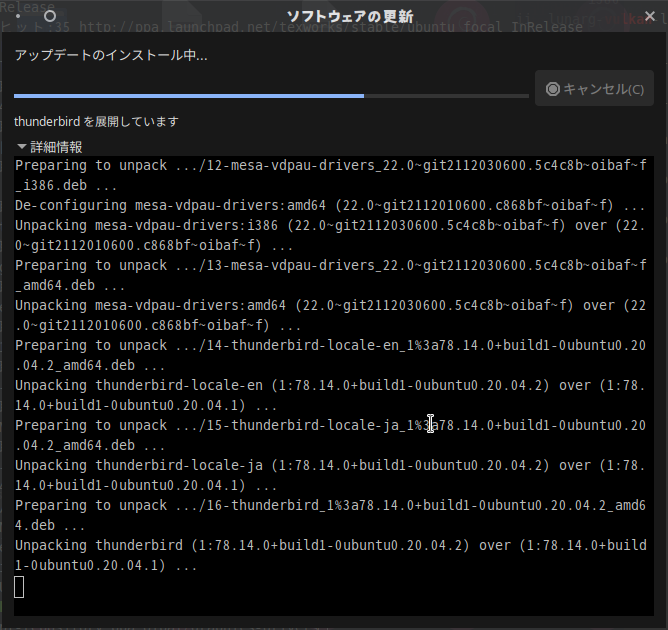This screenshot has width=668, height=630.
Task: Click the small dot icon in title bar
Action: pyautogui.click(x=18, y=17)
